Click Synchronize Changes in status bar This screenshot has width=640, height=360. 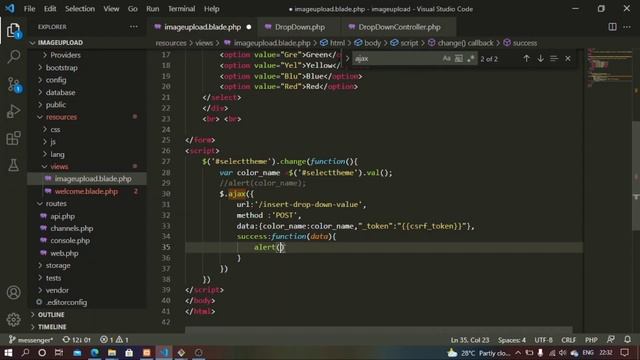pos(76,340)
